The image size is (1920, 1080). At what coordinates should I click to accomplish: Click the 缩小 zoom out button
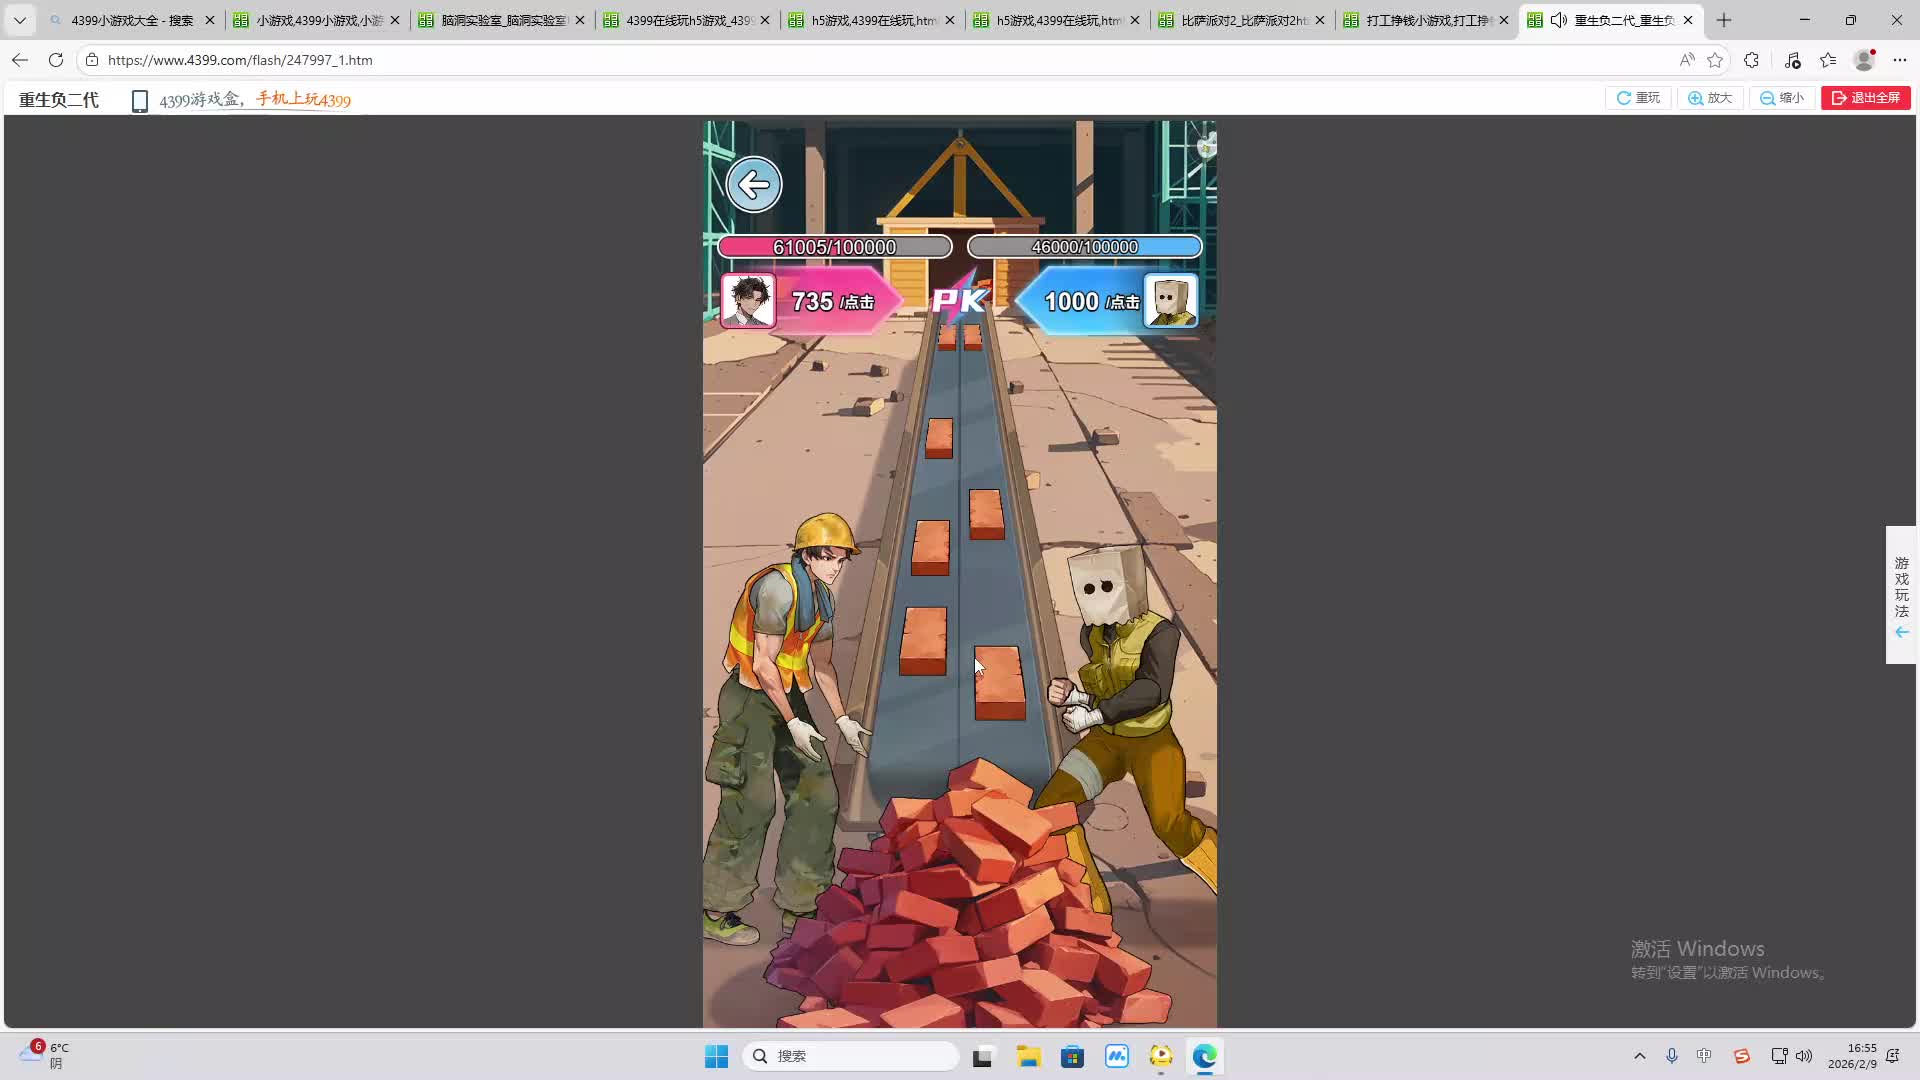[x=1782, y=98]
